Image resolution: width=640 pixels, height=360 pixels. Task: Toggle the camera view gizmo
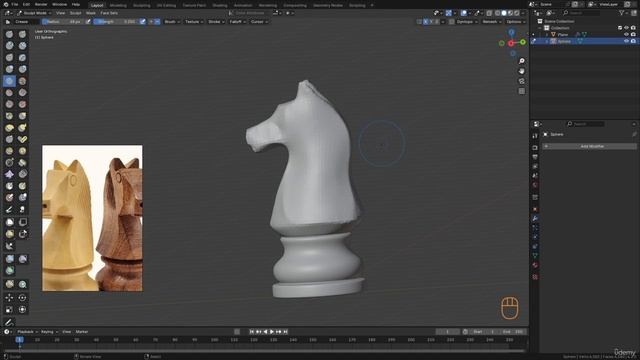click(x=522, y=81)
